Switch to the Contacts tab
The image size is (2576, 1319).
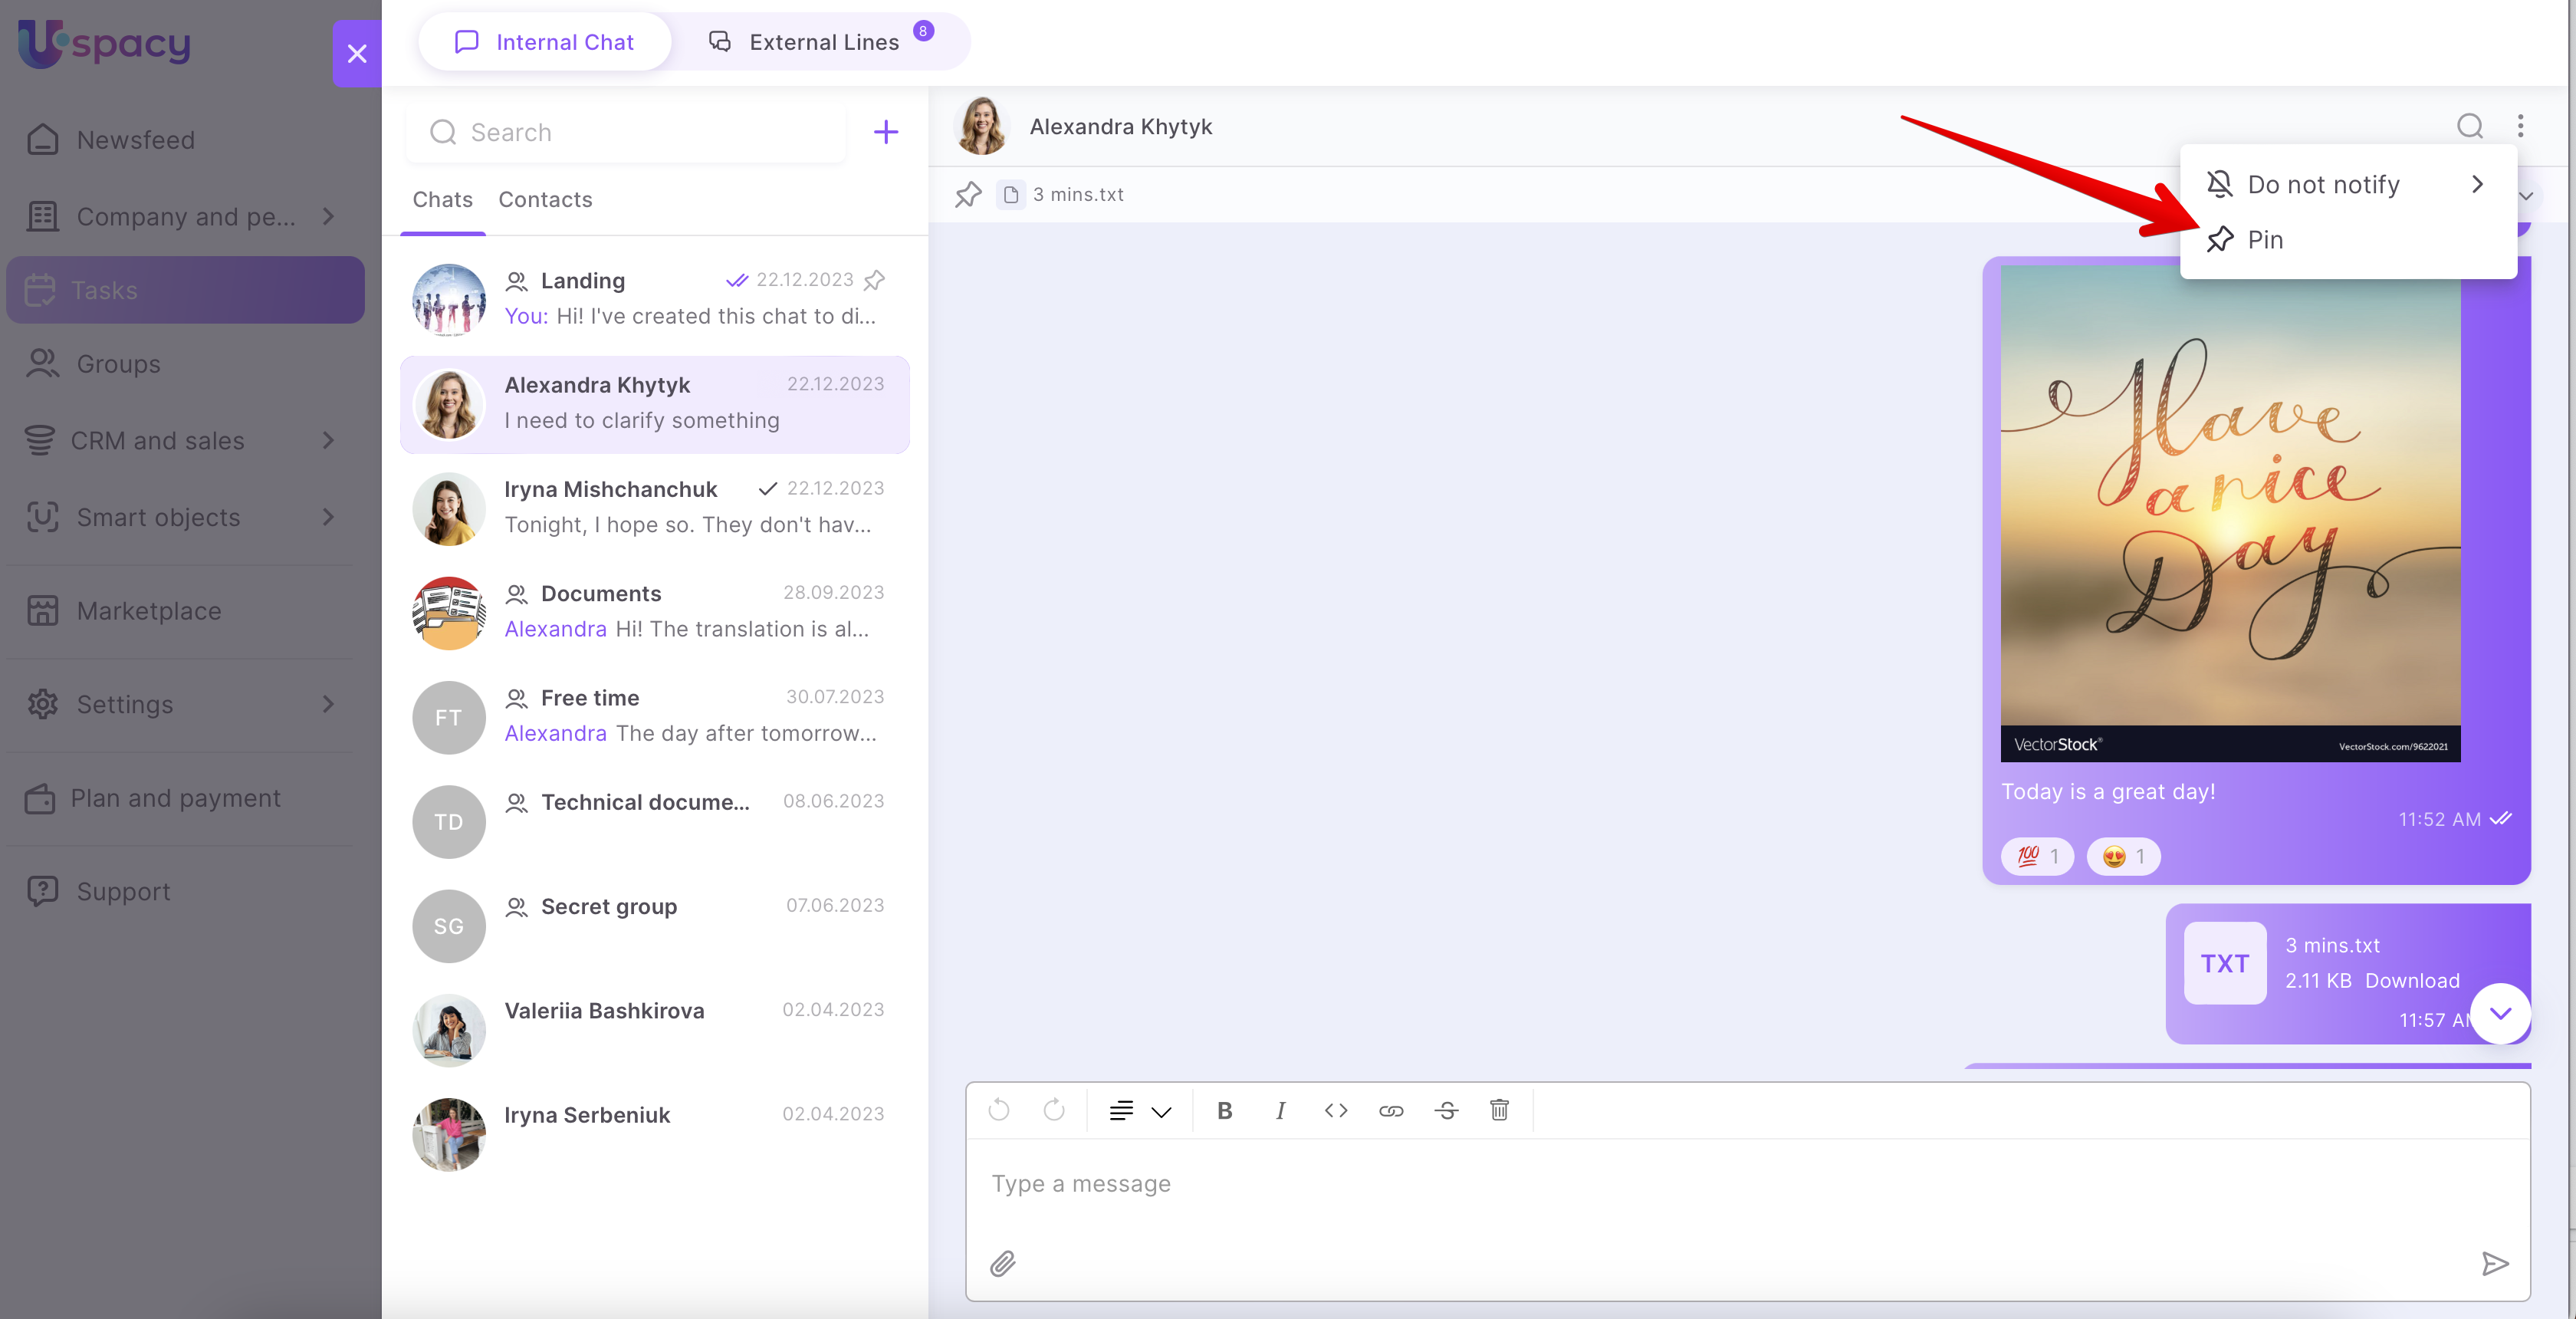pyautogui.click(x=545, y=199)
